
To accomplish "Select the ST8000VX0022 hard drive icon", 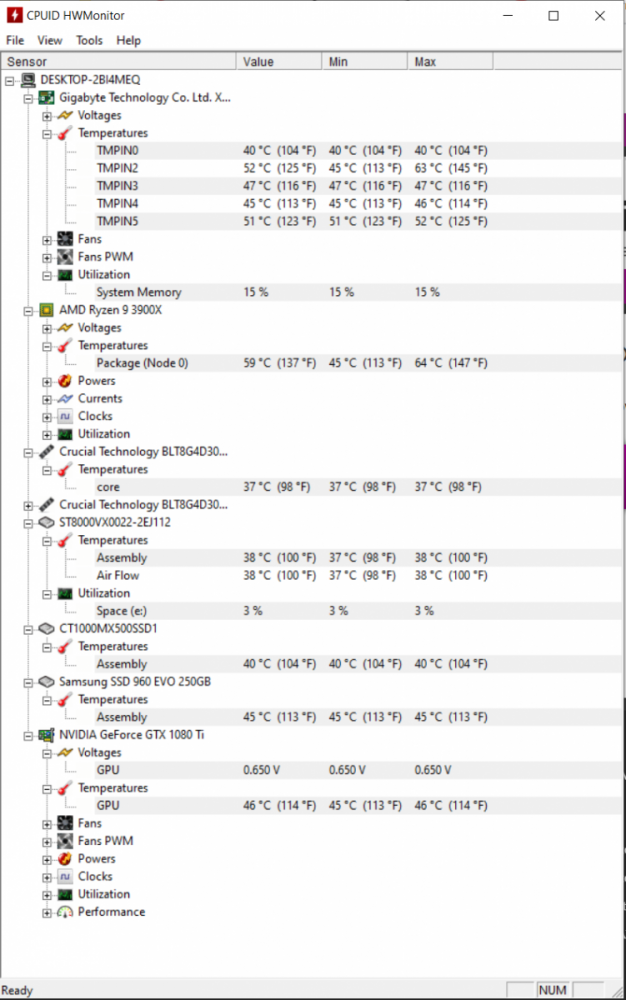I will coord(44,522).
